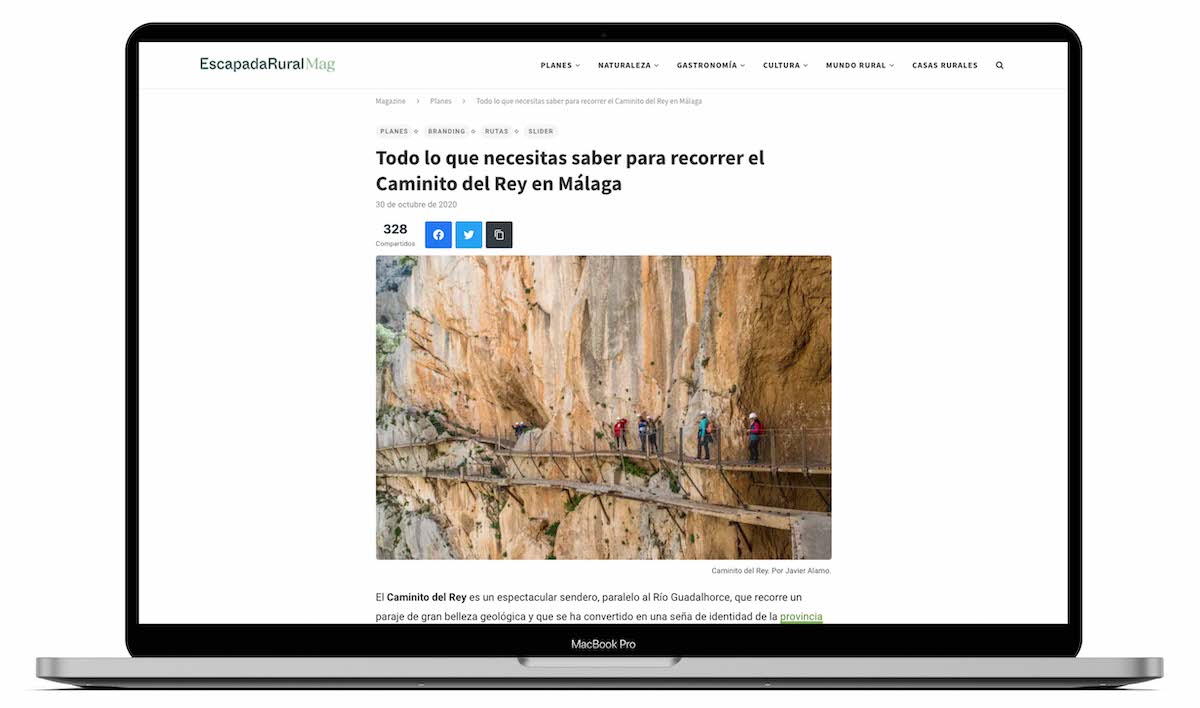
Task: Expand the Mundo Rural menu
Action: 859,66
